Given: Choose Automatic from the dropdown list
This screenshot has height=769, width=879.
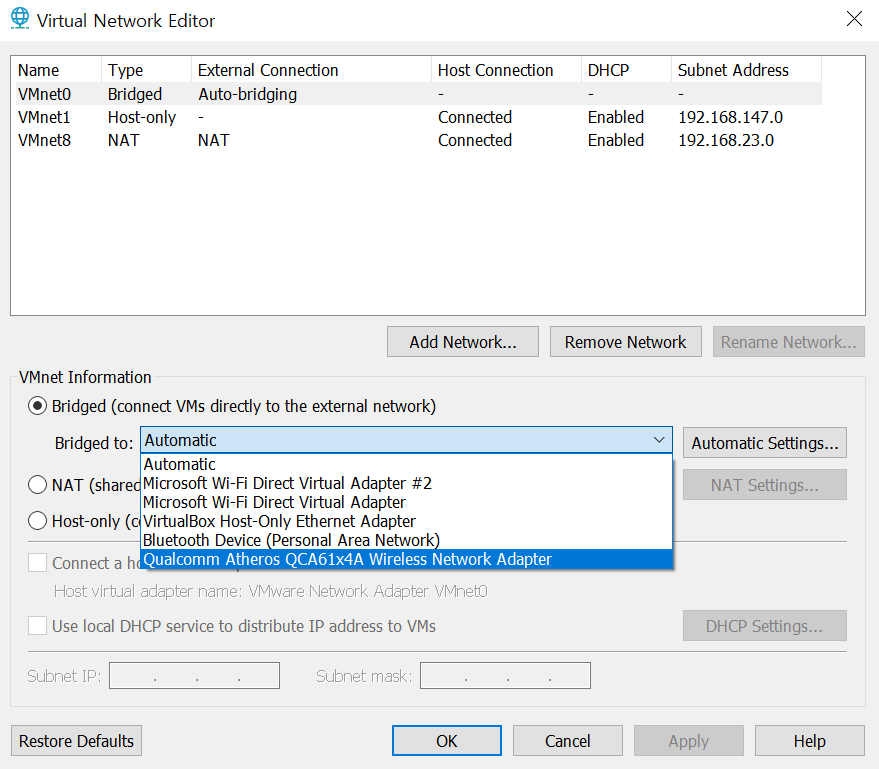Looking at the screenshot, I should 406,464.
